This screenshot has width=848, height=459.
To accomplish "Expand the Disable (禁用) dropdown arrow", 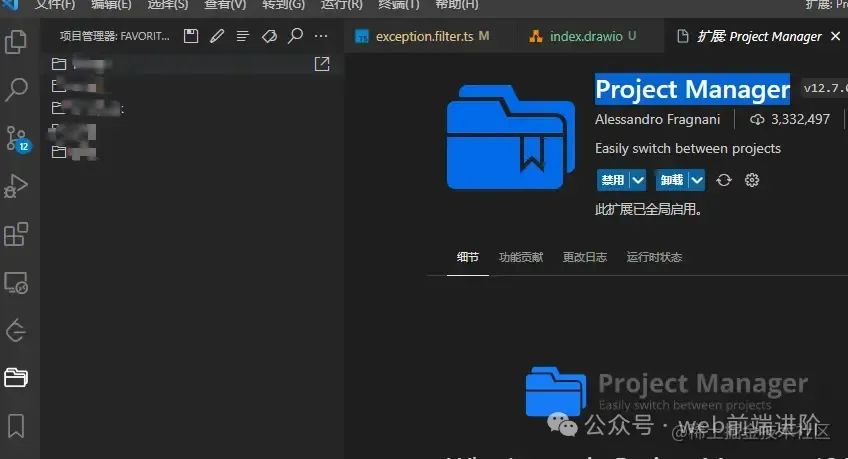I will pos(638,180).
